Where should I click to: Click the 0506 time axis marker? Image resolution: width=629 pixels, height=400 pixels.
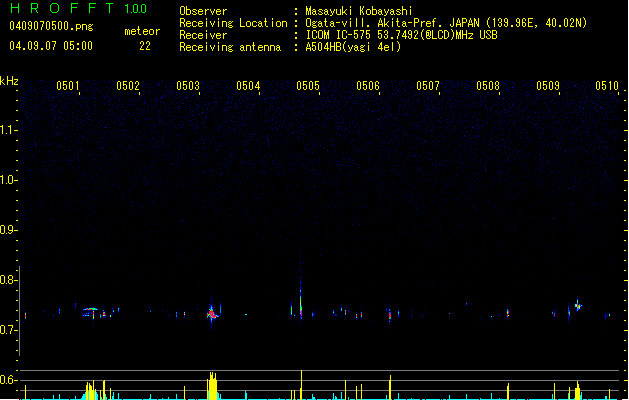click(x=368, y=86)
